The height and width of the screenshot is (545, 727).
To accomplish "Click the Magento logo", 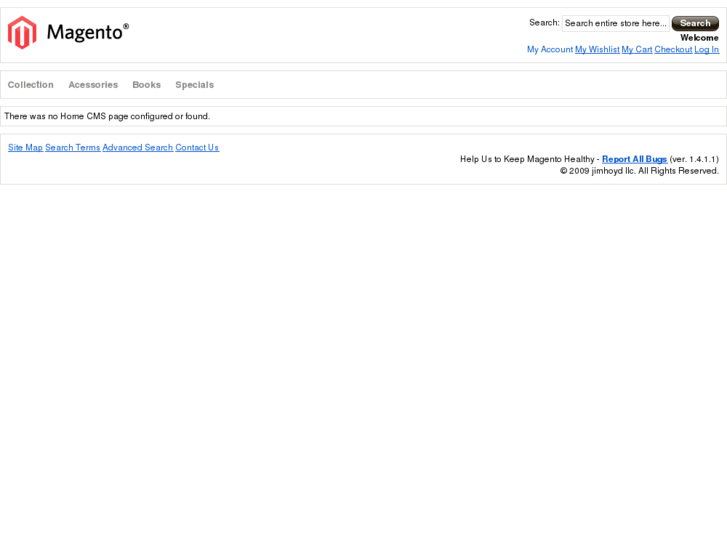I will coord(68,32).
